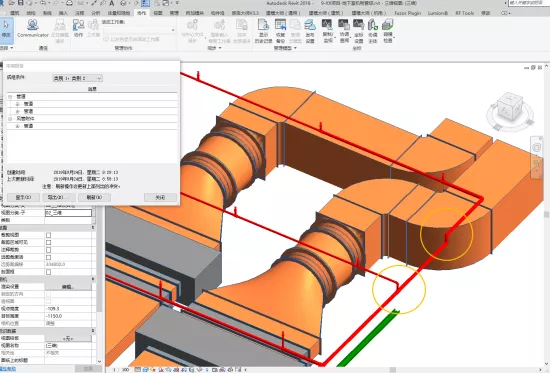The width and height of the screenshot is (550, 373).
Task: Click the <无> view template button
Action: pos(68,338)
